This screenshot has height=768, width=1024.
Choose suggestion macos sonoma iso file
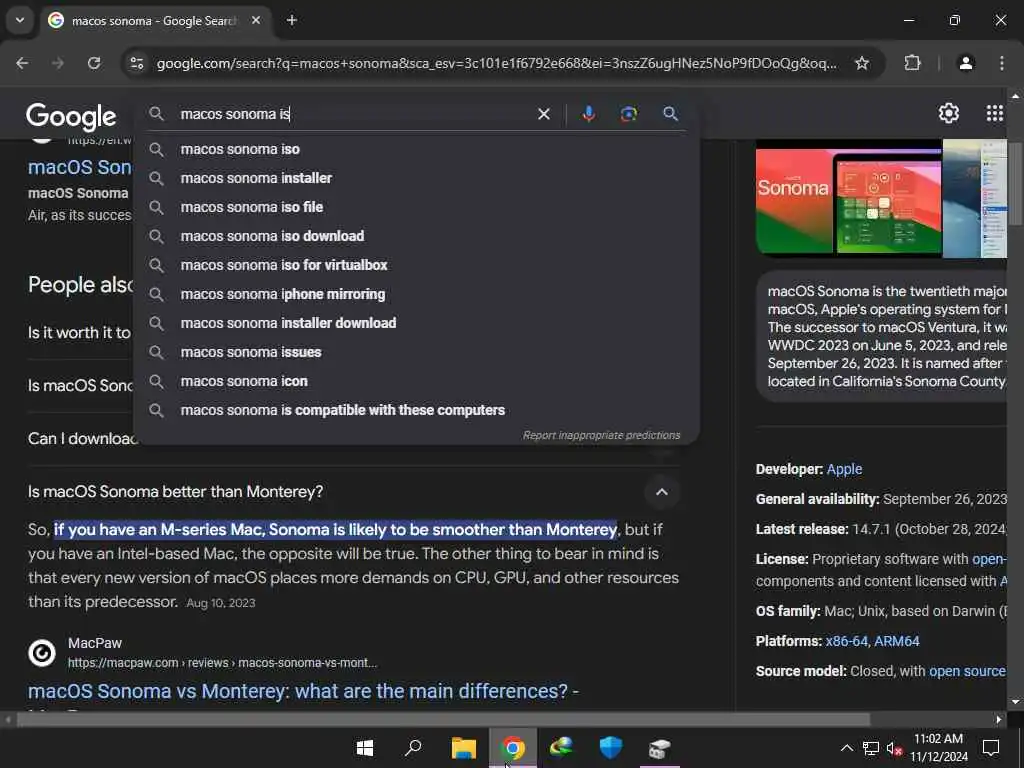[x=417, y=207]
